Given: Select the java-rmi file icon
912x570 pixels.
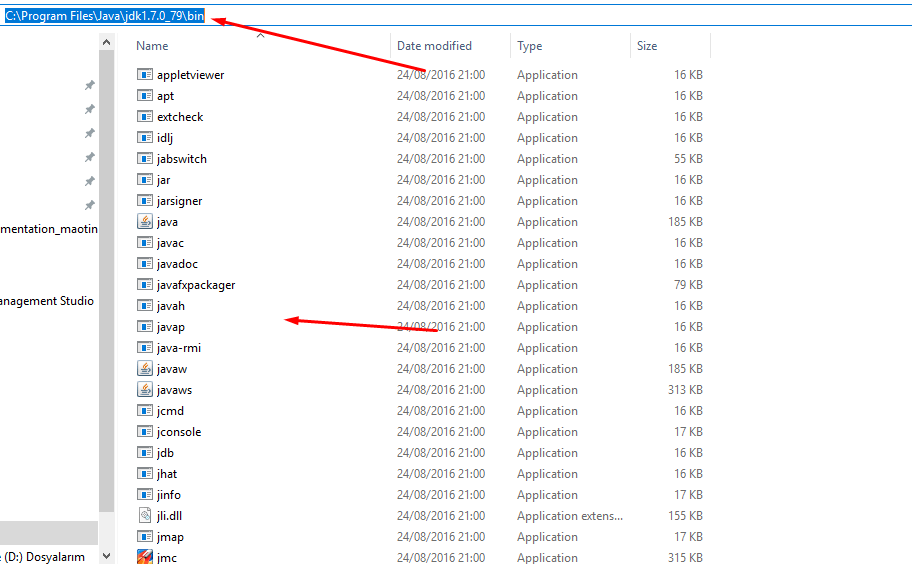Looking at the screenshot, I should point(145,347).
